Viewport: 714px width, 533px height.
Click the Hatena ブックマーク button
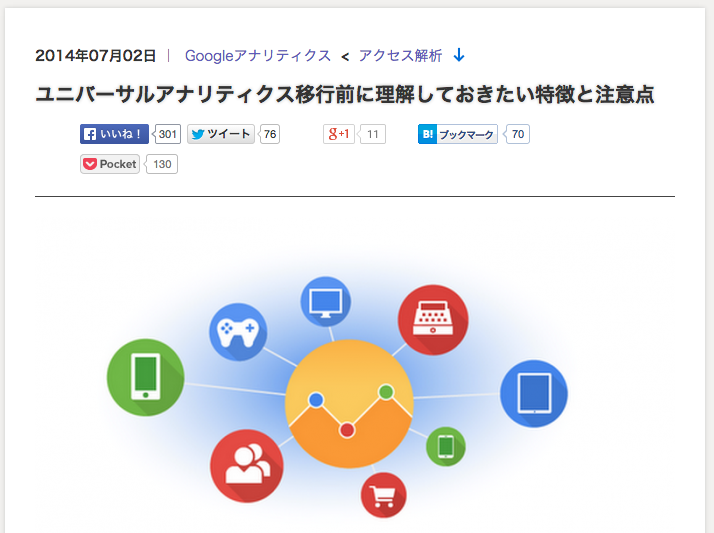(458, 134)
